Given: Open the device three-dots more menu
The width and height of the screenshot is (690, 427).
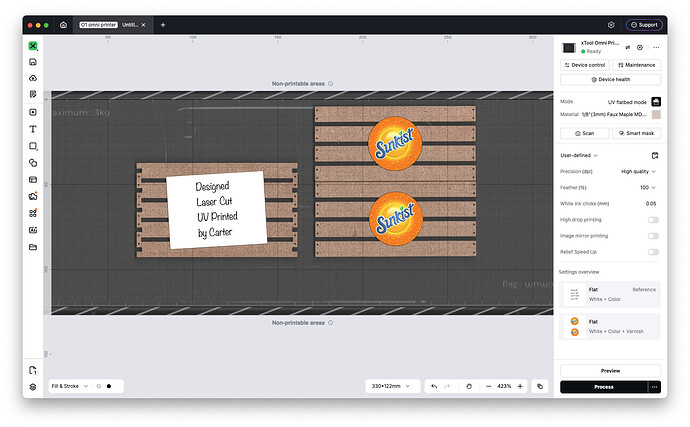Looking at the screenshot, I should 656,47.
